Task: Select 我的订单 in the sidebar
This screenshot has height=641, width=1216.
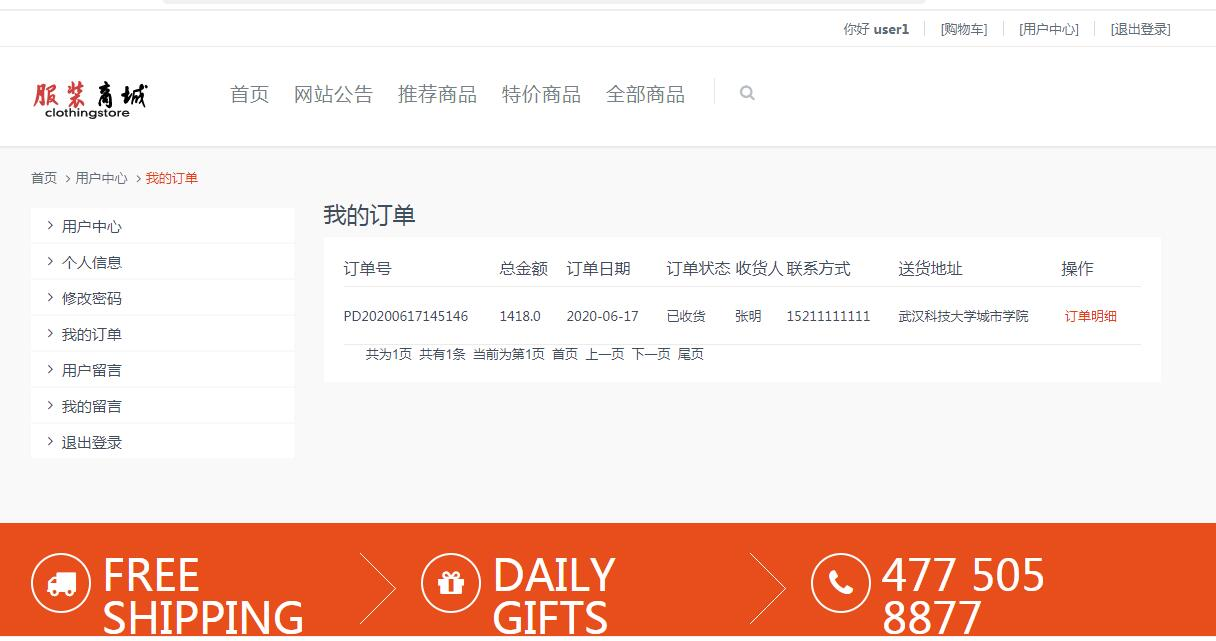Action: [163, 334]
